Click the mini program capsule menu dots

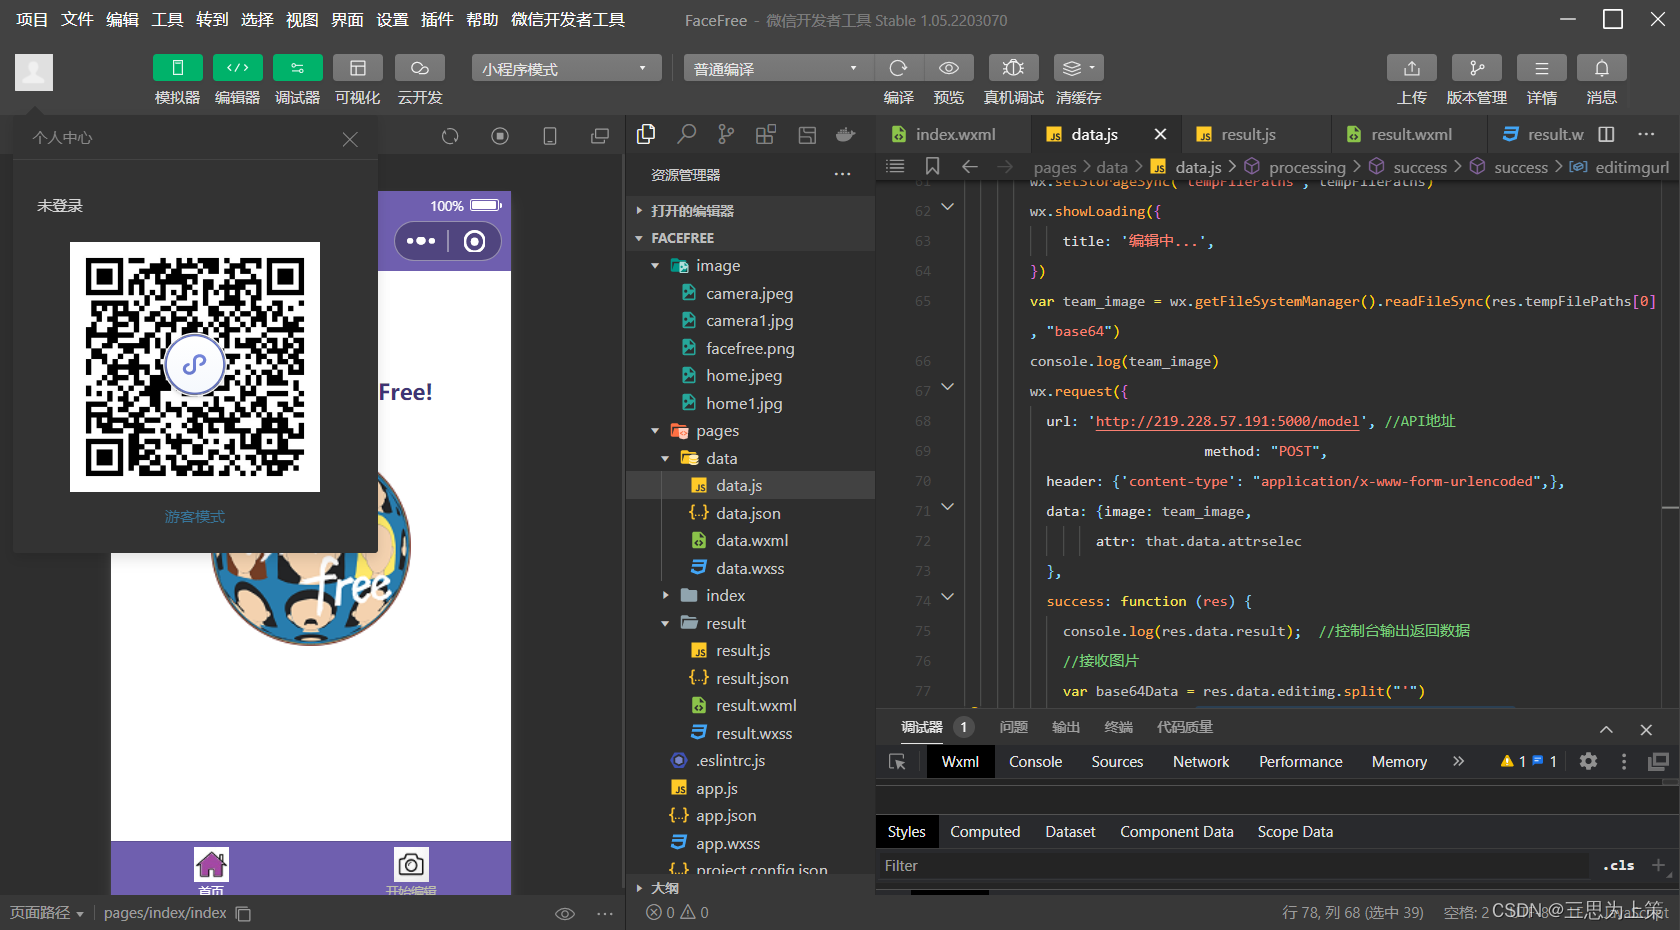[421, 241]
